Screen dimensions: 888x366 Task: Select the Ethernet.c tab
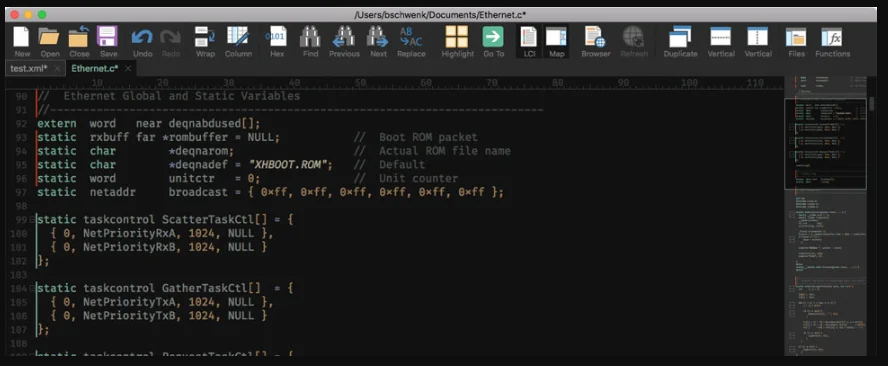tap(95, 69)
